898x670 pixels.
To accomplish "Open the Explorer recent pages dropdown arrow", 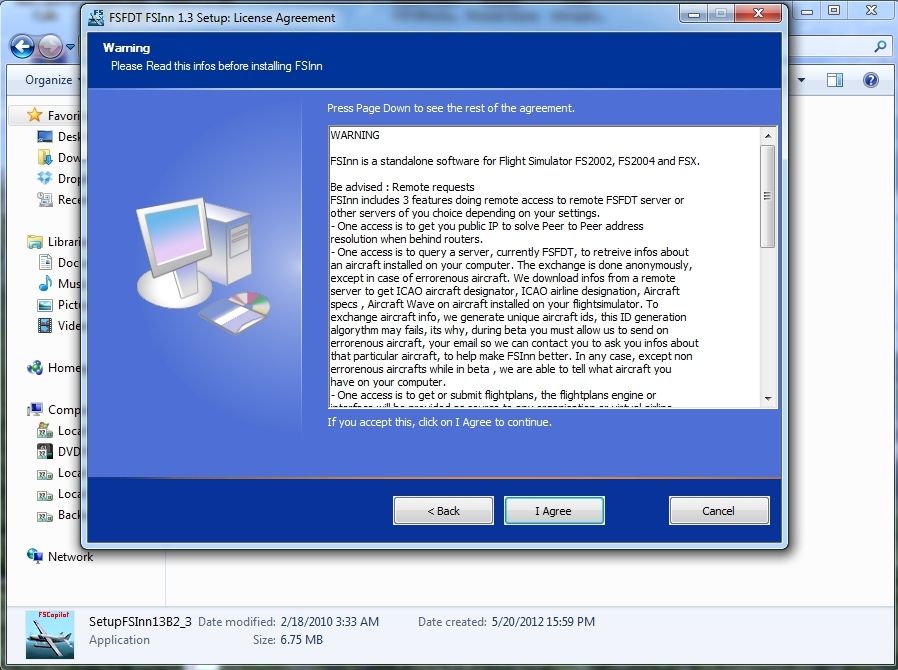I will 70,47.
